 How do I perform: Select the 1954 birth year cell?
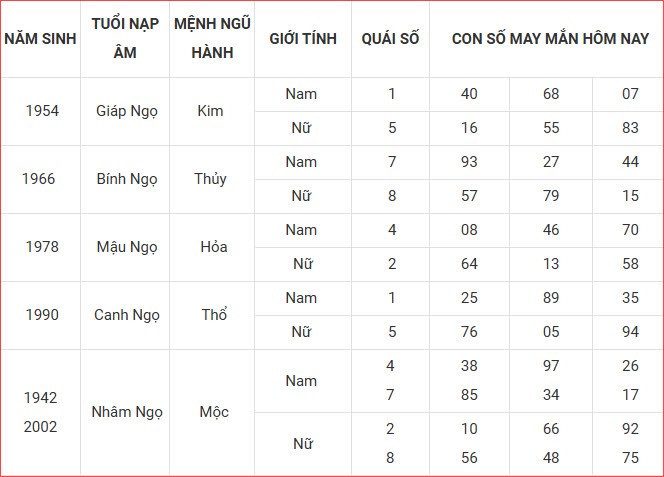pos(41,111)
